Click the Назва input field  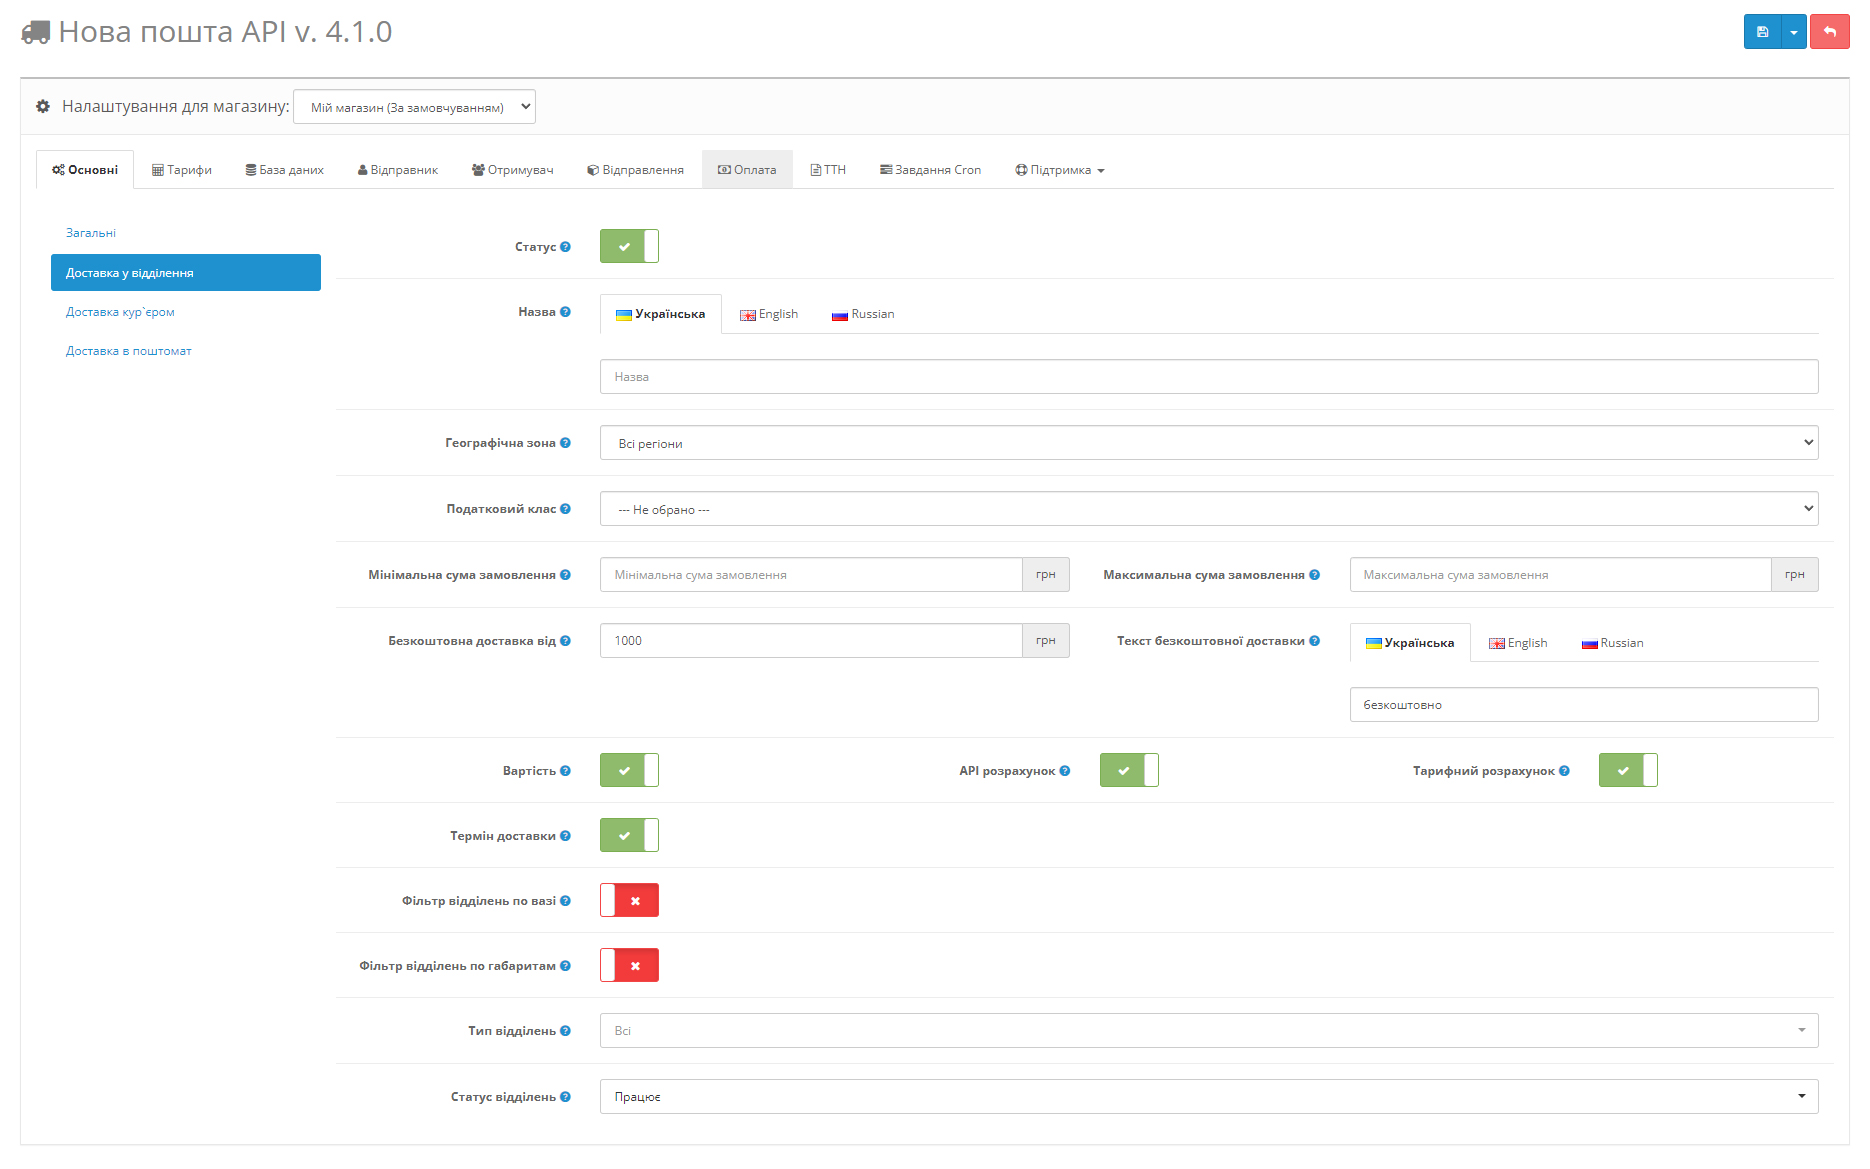[x=1209, y=377]
